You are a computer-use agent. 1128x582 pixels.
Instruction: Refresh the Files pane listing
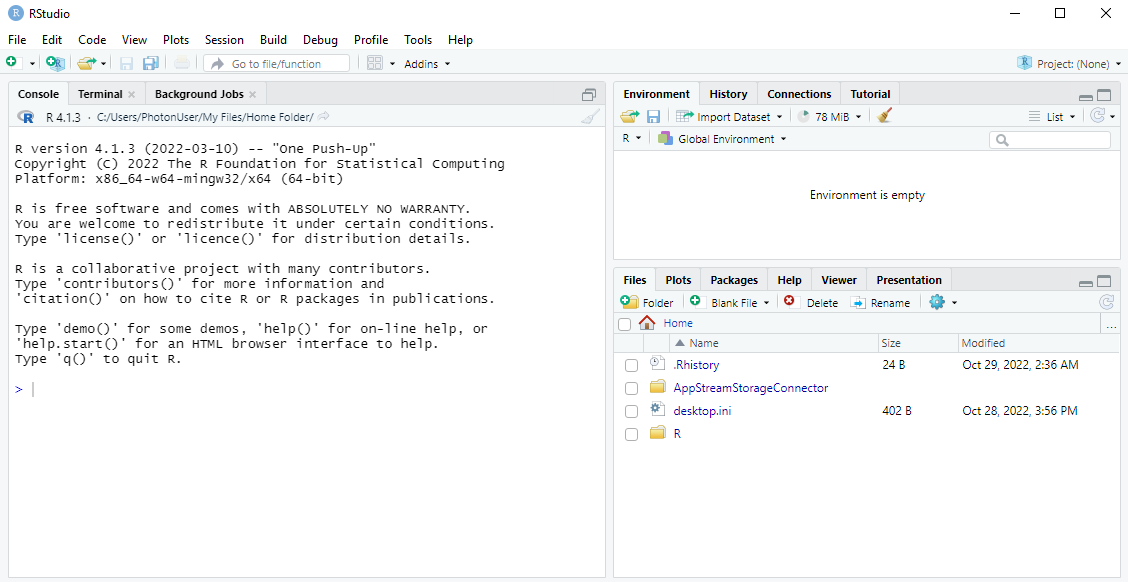click(x=1106, y=302)
